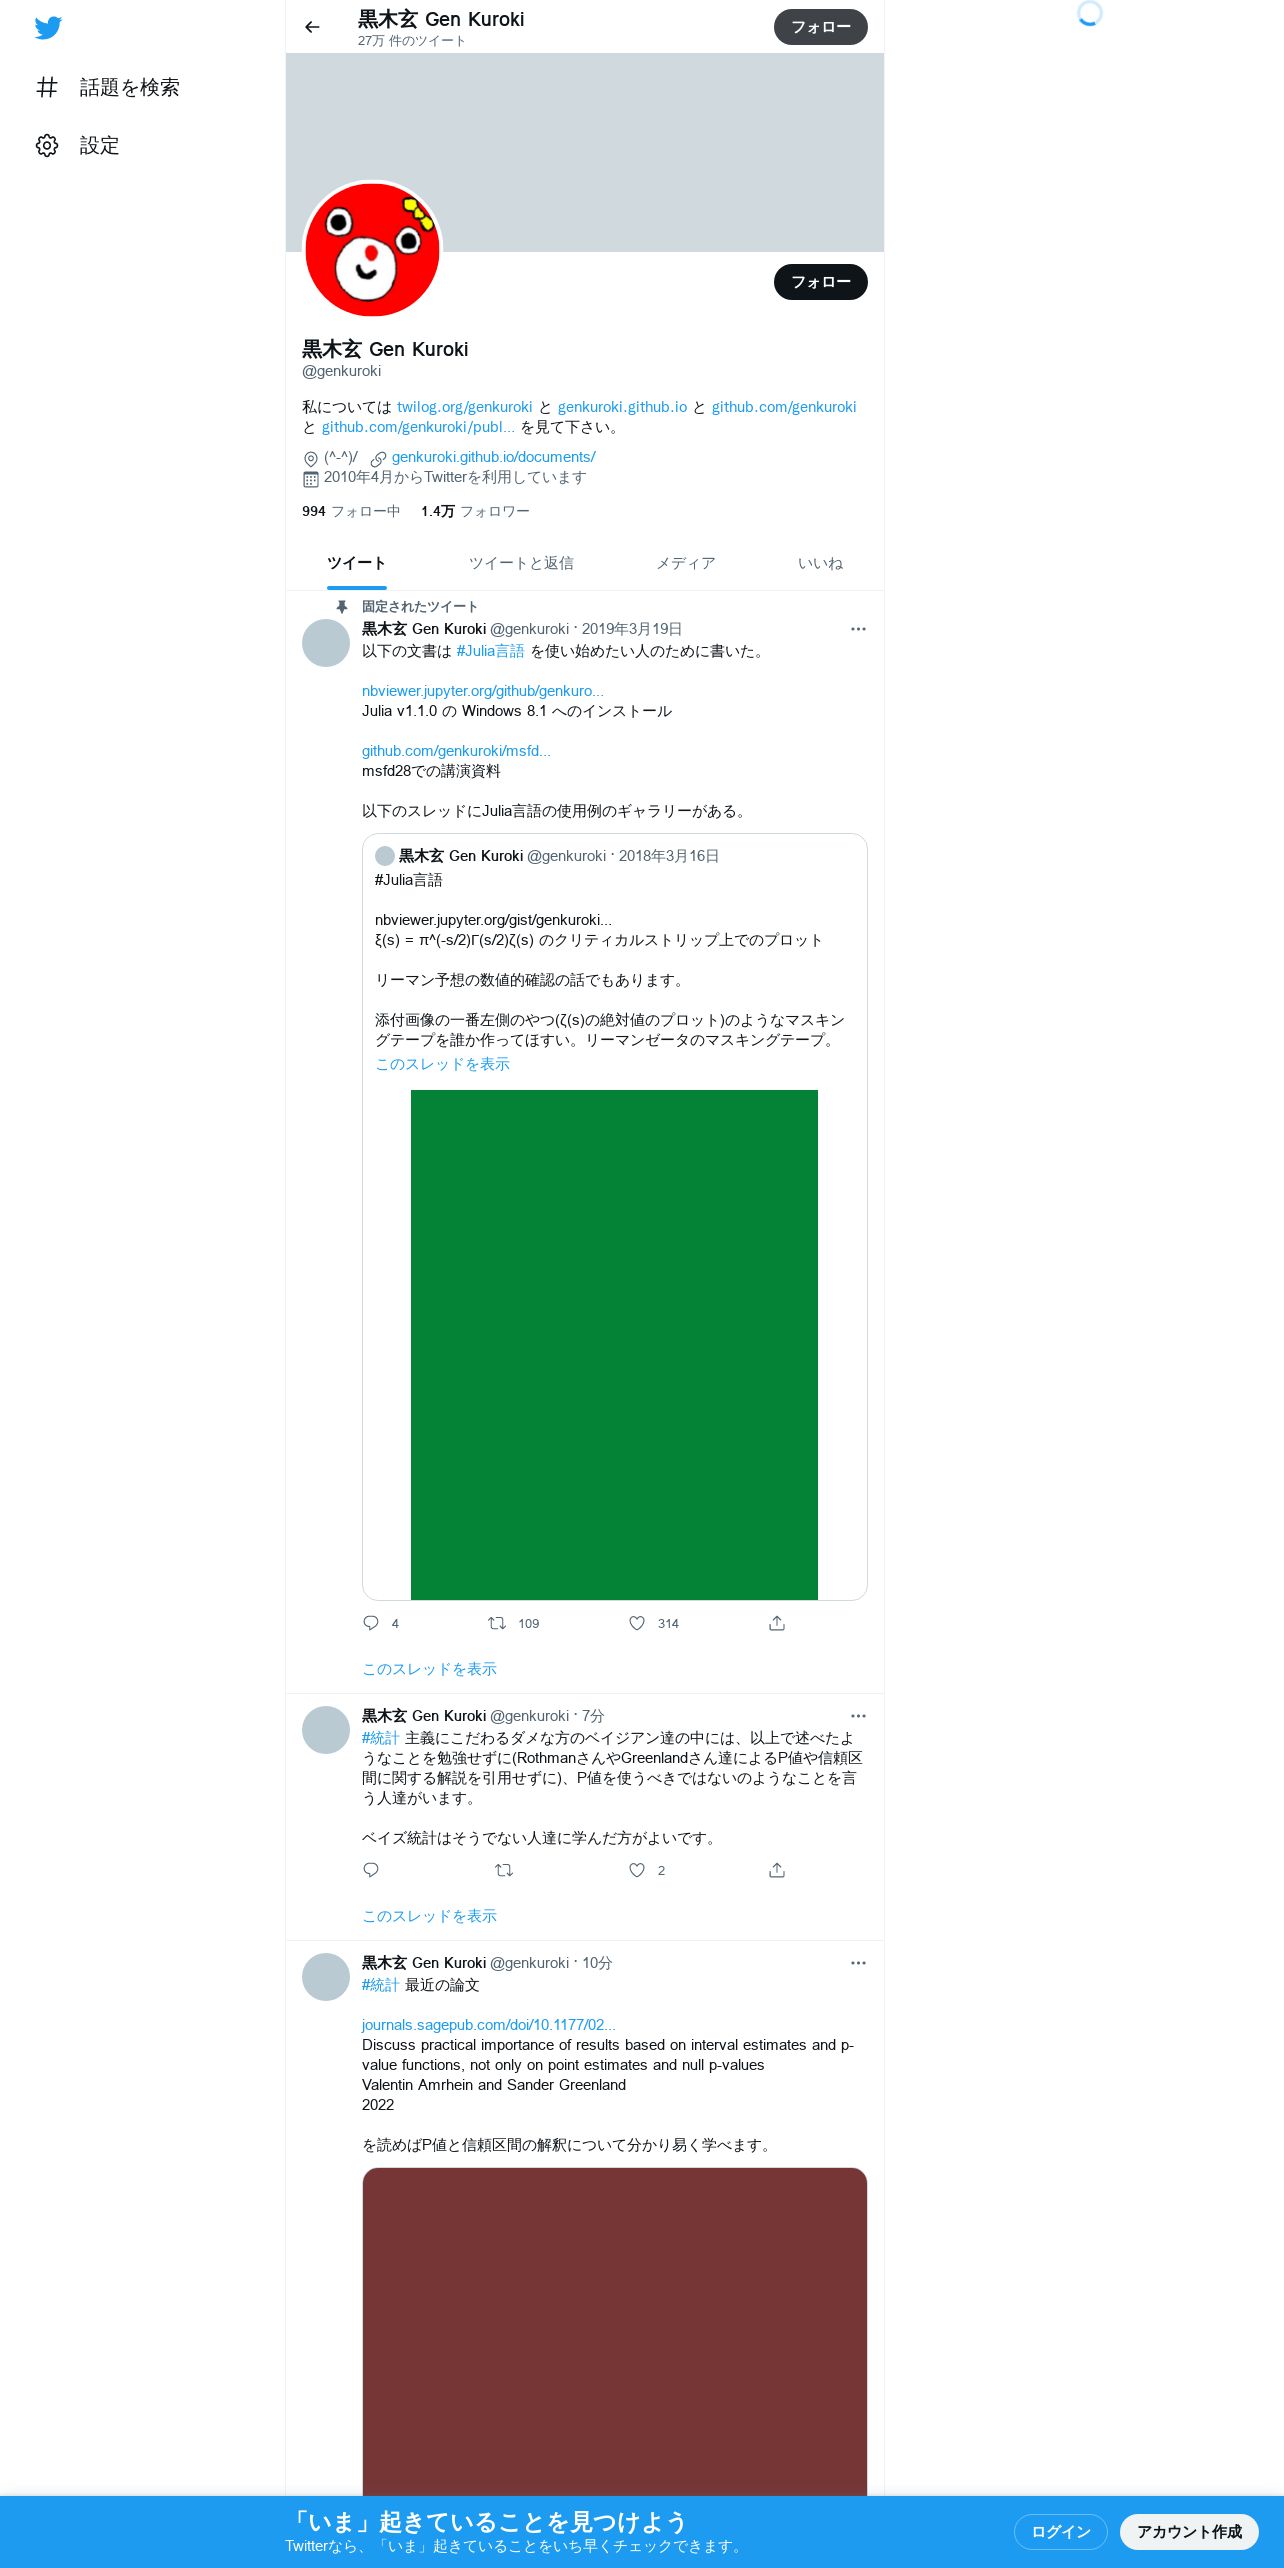Share the pinned tweet
Screen dimensions: 1284x2568
click(x=777, y=1623)
